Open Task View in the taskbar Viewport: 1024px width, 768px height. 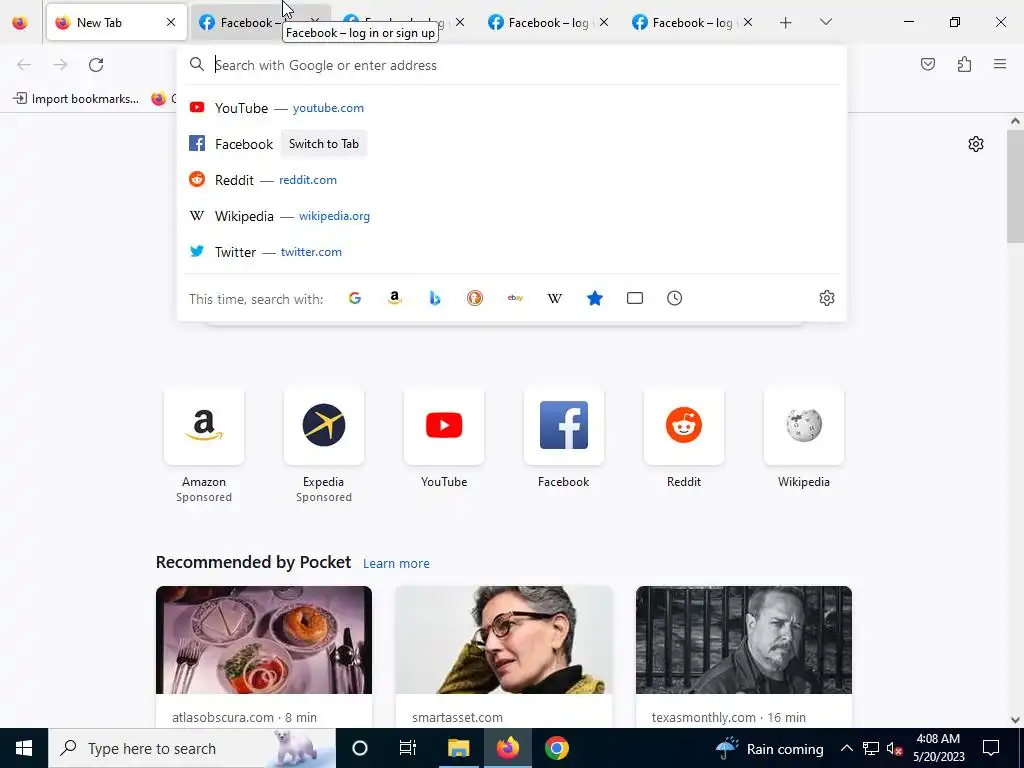pos(408,748)
